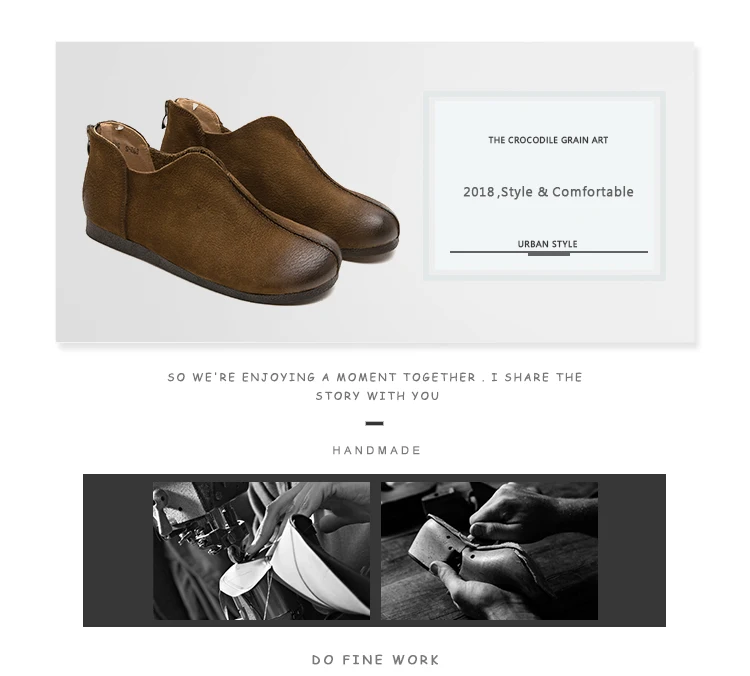Click the hands shaping shoe last photo
This screenshot has width=750, height=676.
coord(489,550)
